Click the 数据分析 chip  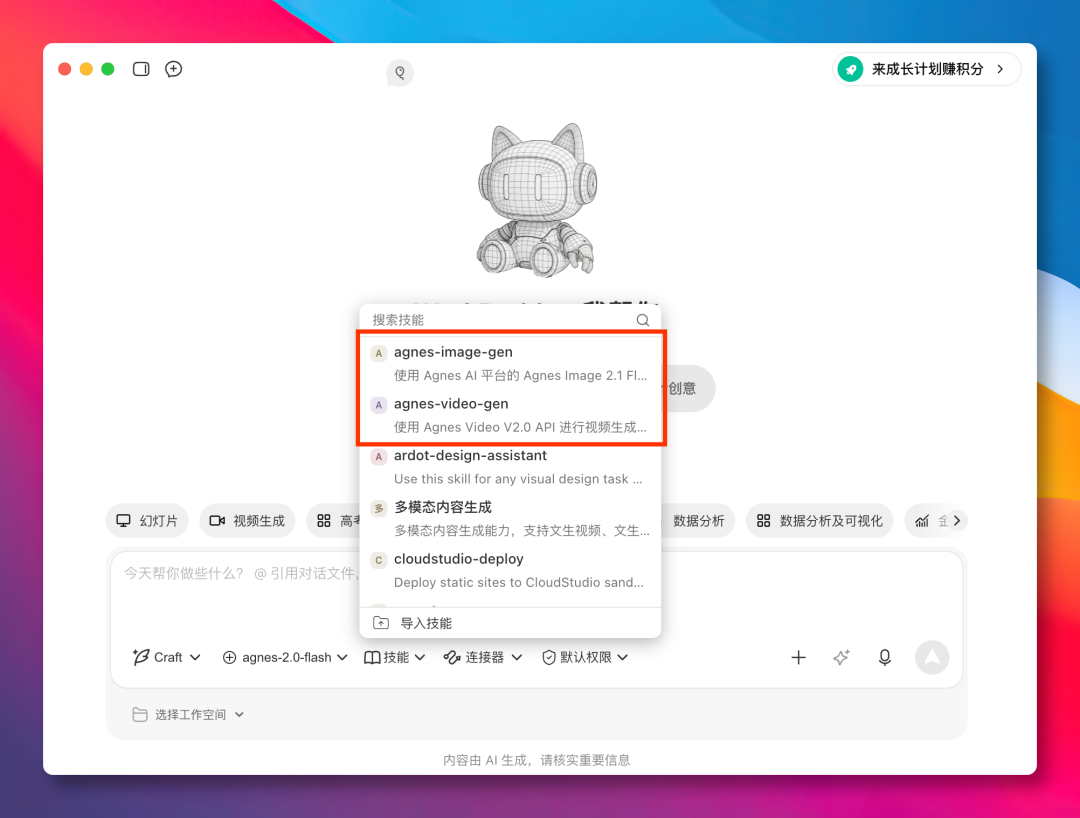[697, 521]
